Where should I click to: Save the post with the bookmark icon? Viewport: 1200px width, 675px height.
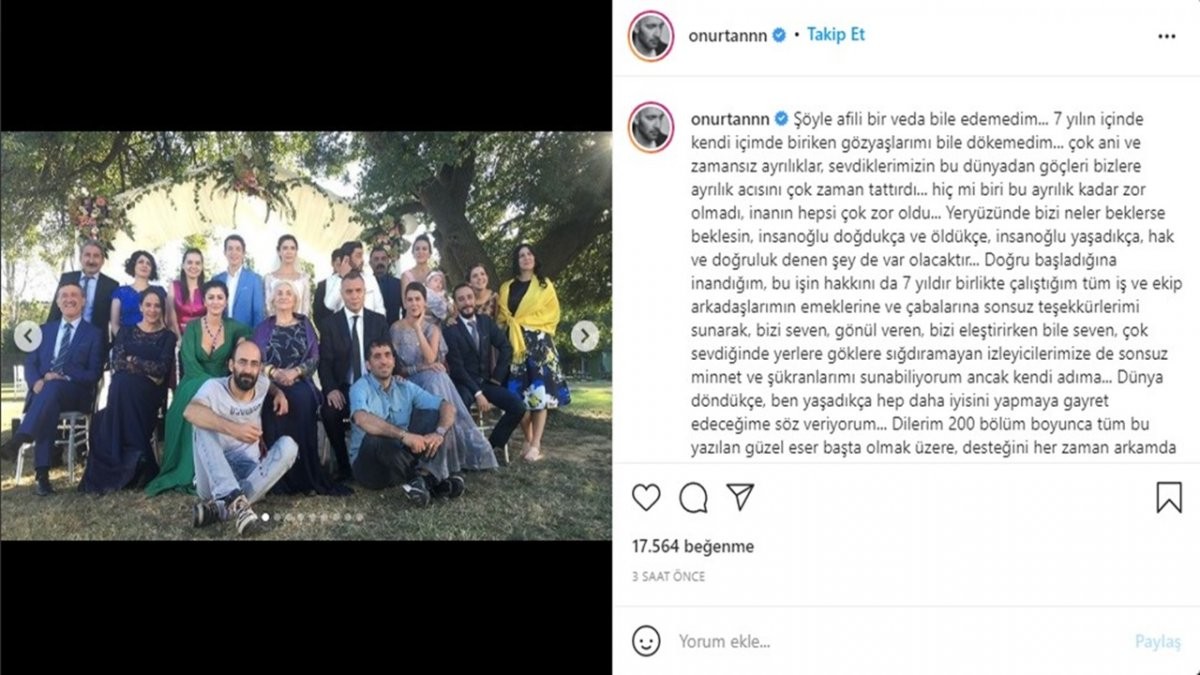coord(1169,497)
